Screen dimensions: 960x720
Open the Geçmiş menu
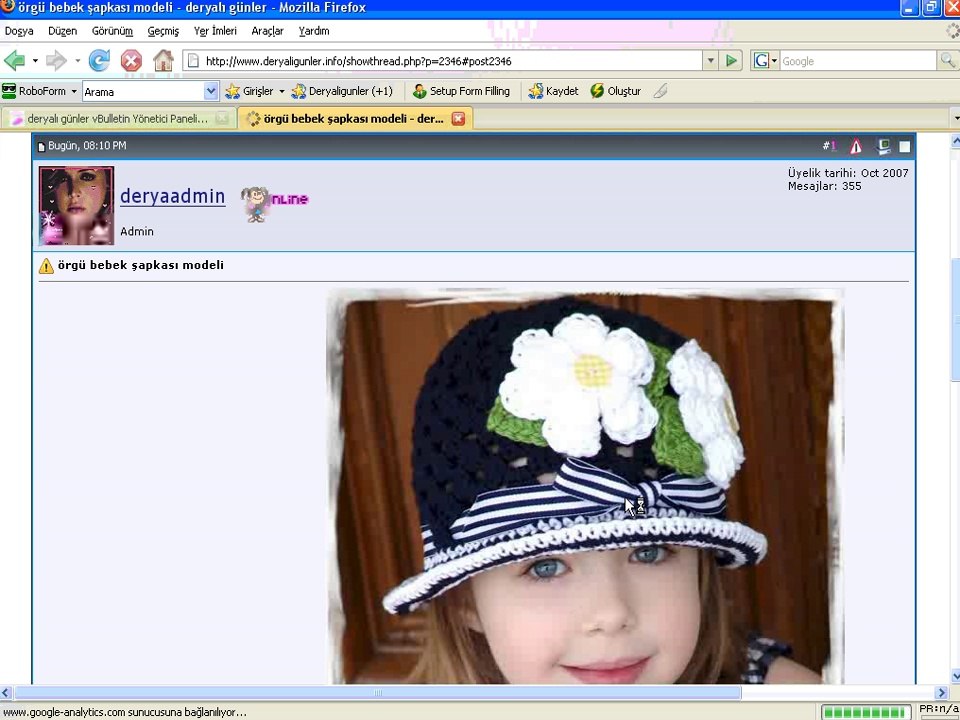click(163, 31)
